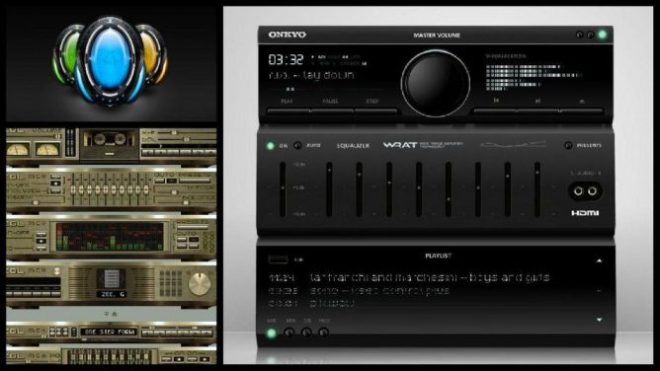Click the 'ZEE. G' display on gold stack
Screen dimensions: 660x371
(112, 294)
